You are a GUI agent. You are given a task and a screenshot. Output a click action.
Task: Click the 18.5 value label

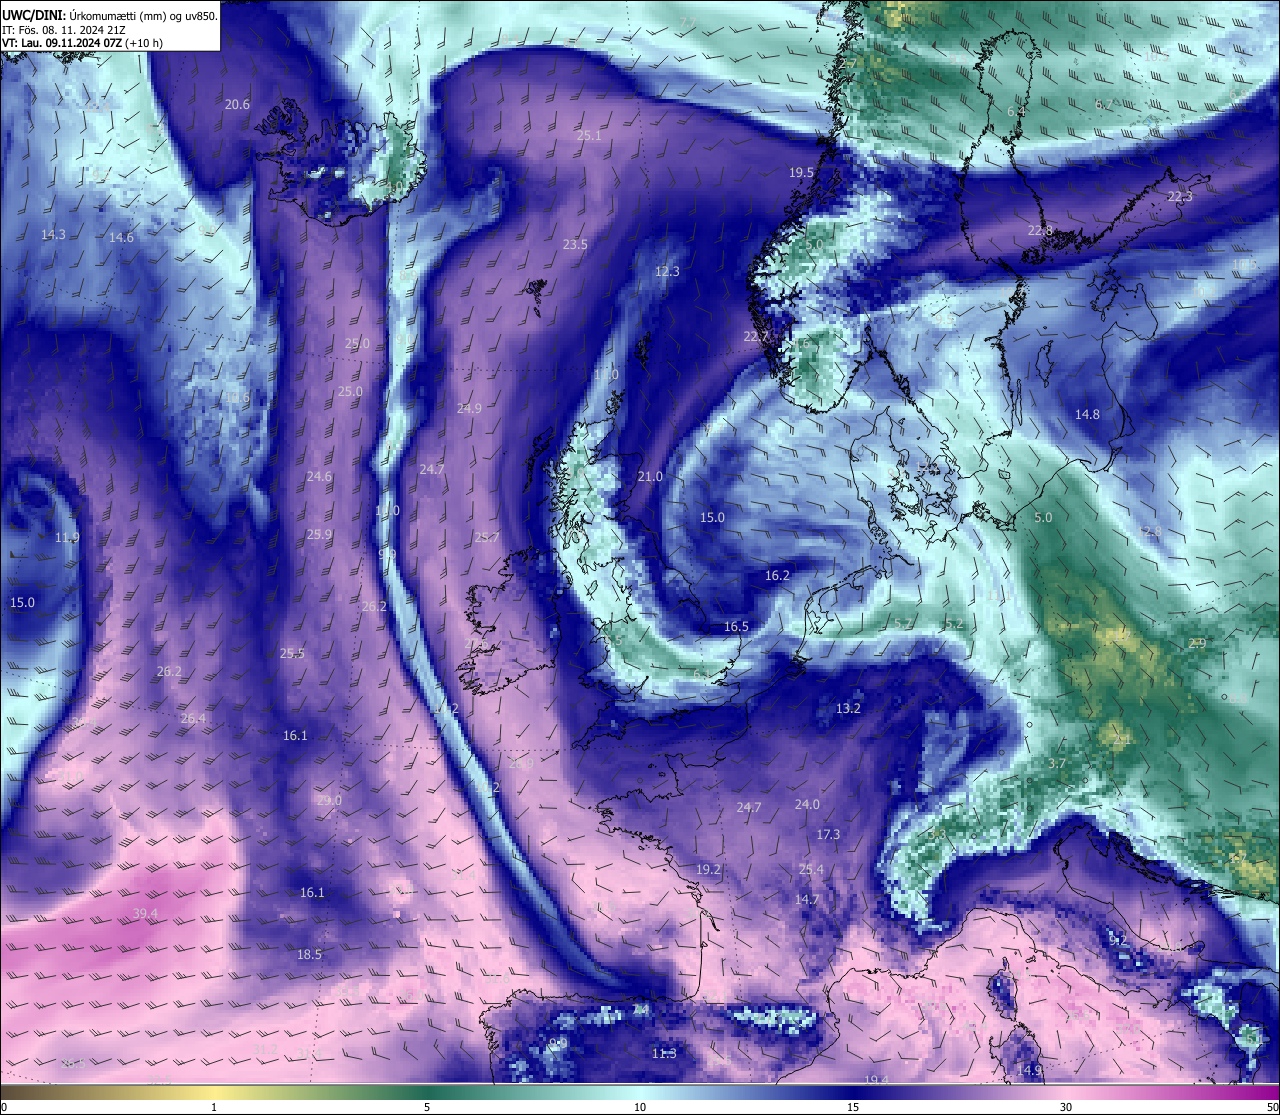[309, 954]
